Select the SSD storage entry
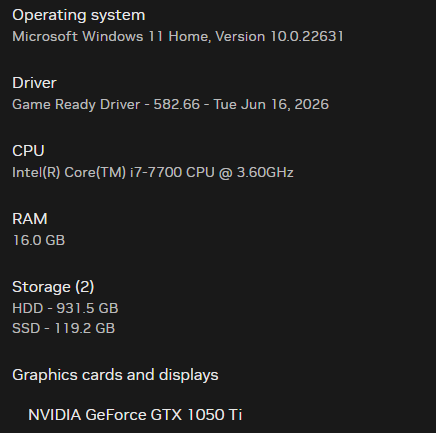The width and height of the screenshot is (436, 433). coord(64,328)
